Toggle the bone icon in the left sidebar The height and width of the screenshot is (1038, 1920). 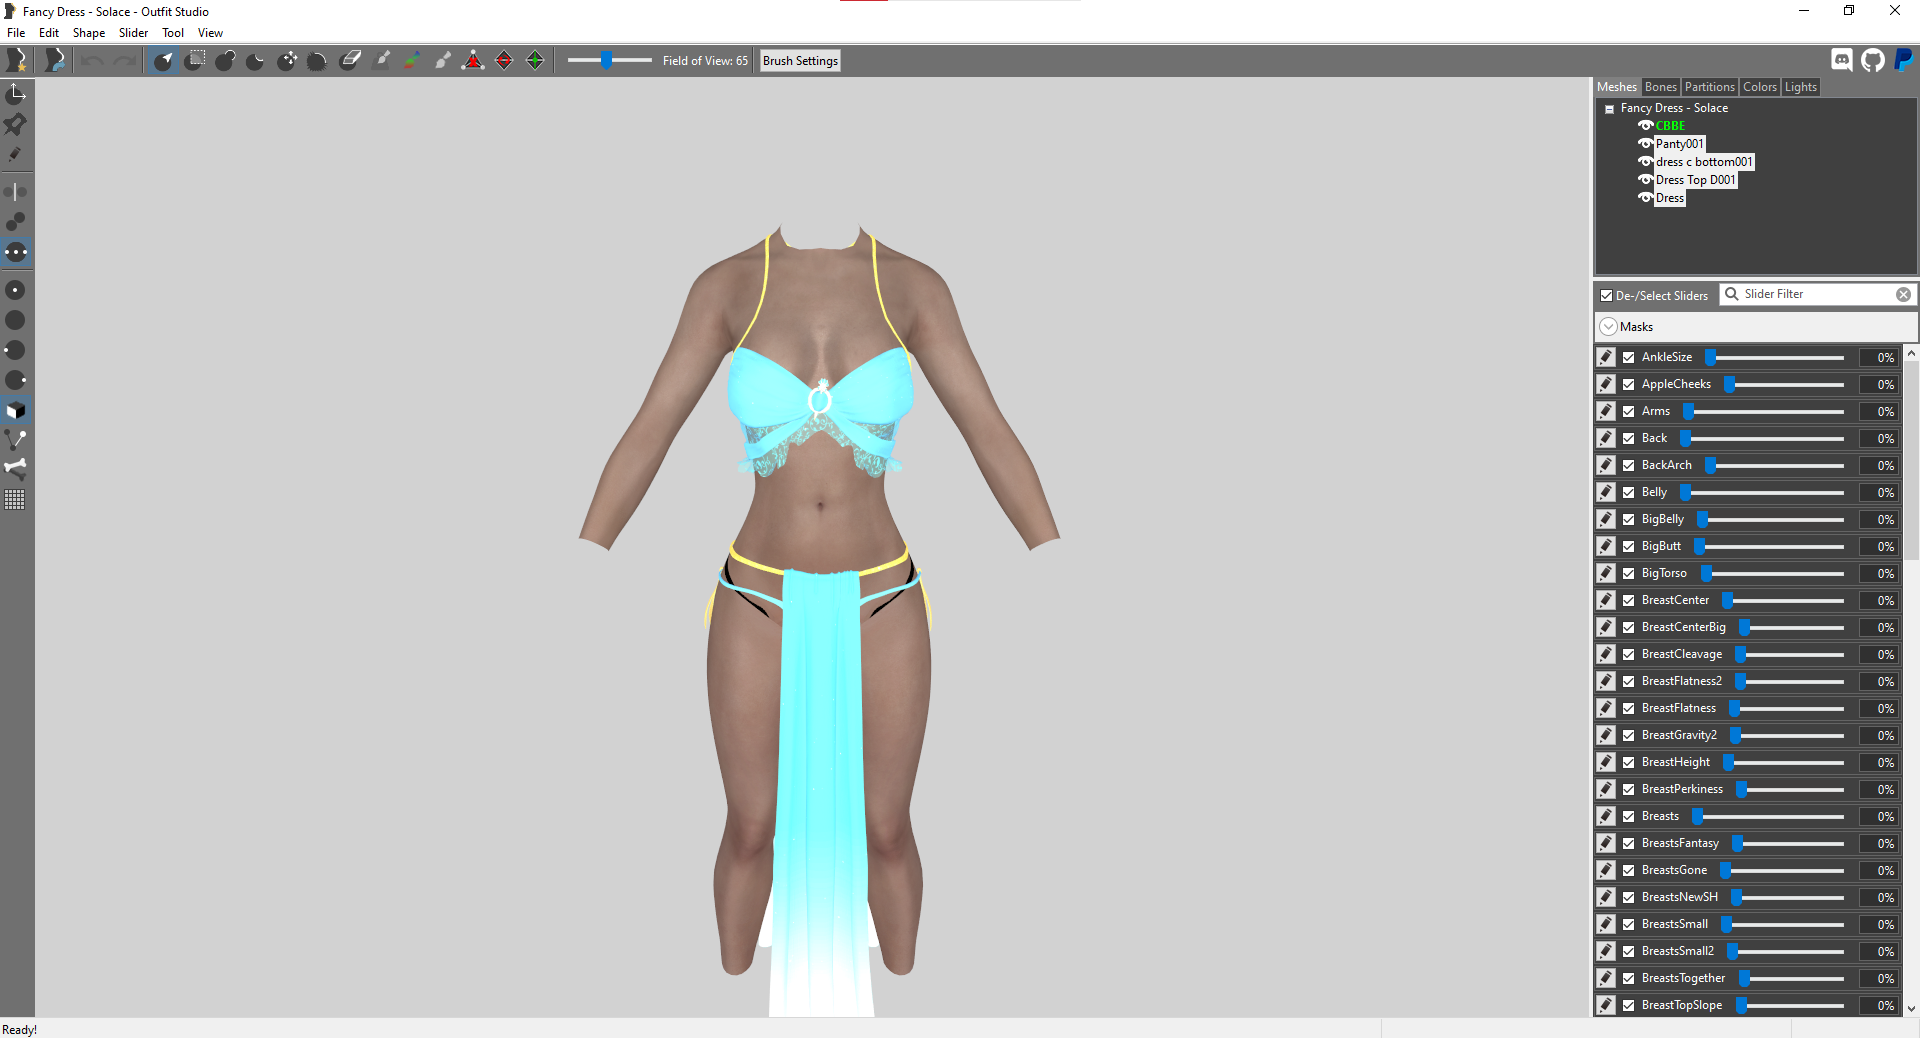[x=16, y=468]
